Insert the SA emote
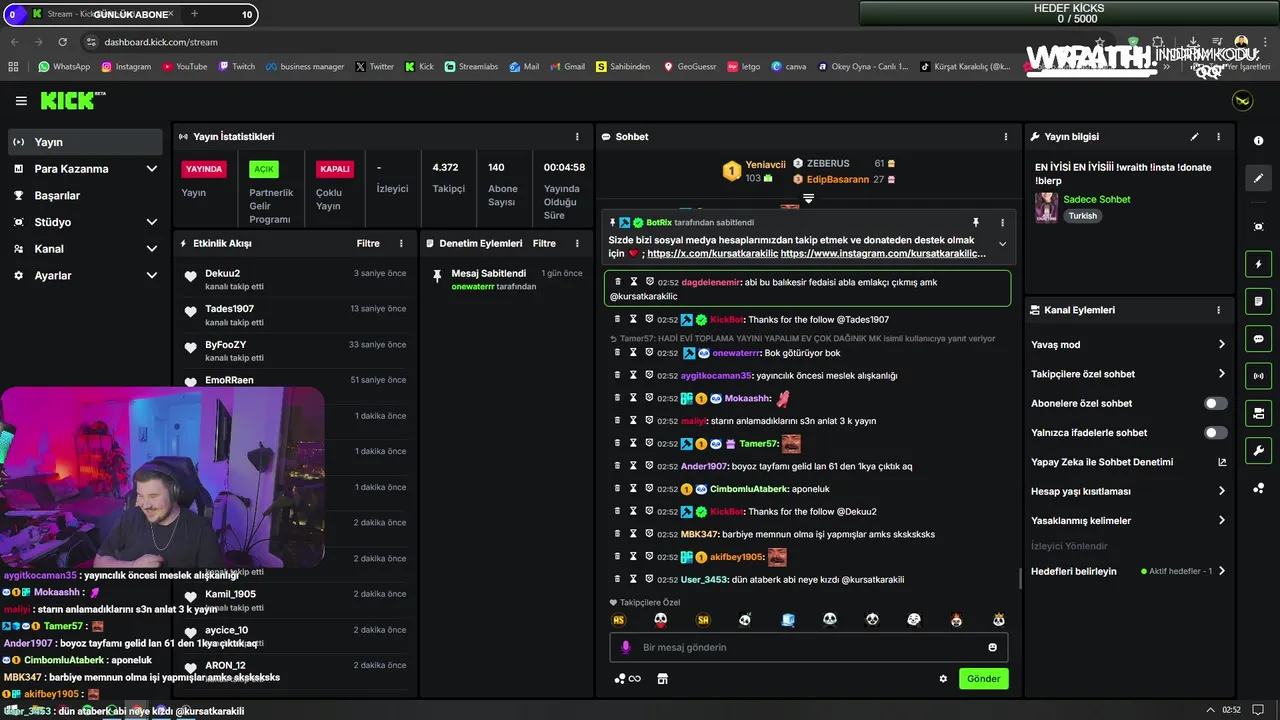 click(x=703, y=620)
